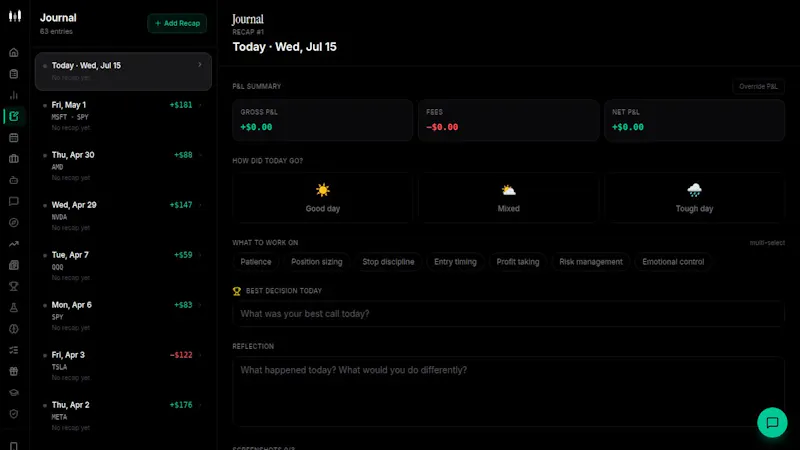Expand chevron on Fri, Apr 3 entry
Screen dimensions: 800x450
pyautogui.click(x=200, y=355)
